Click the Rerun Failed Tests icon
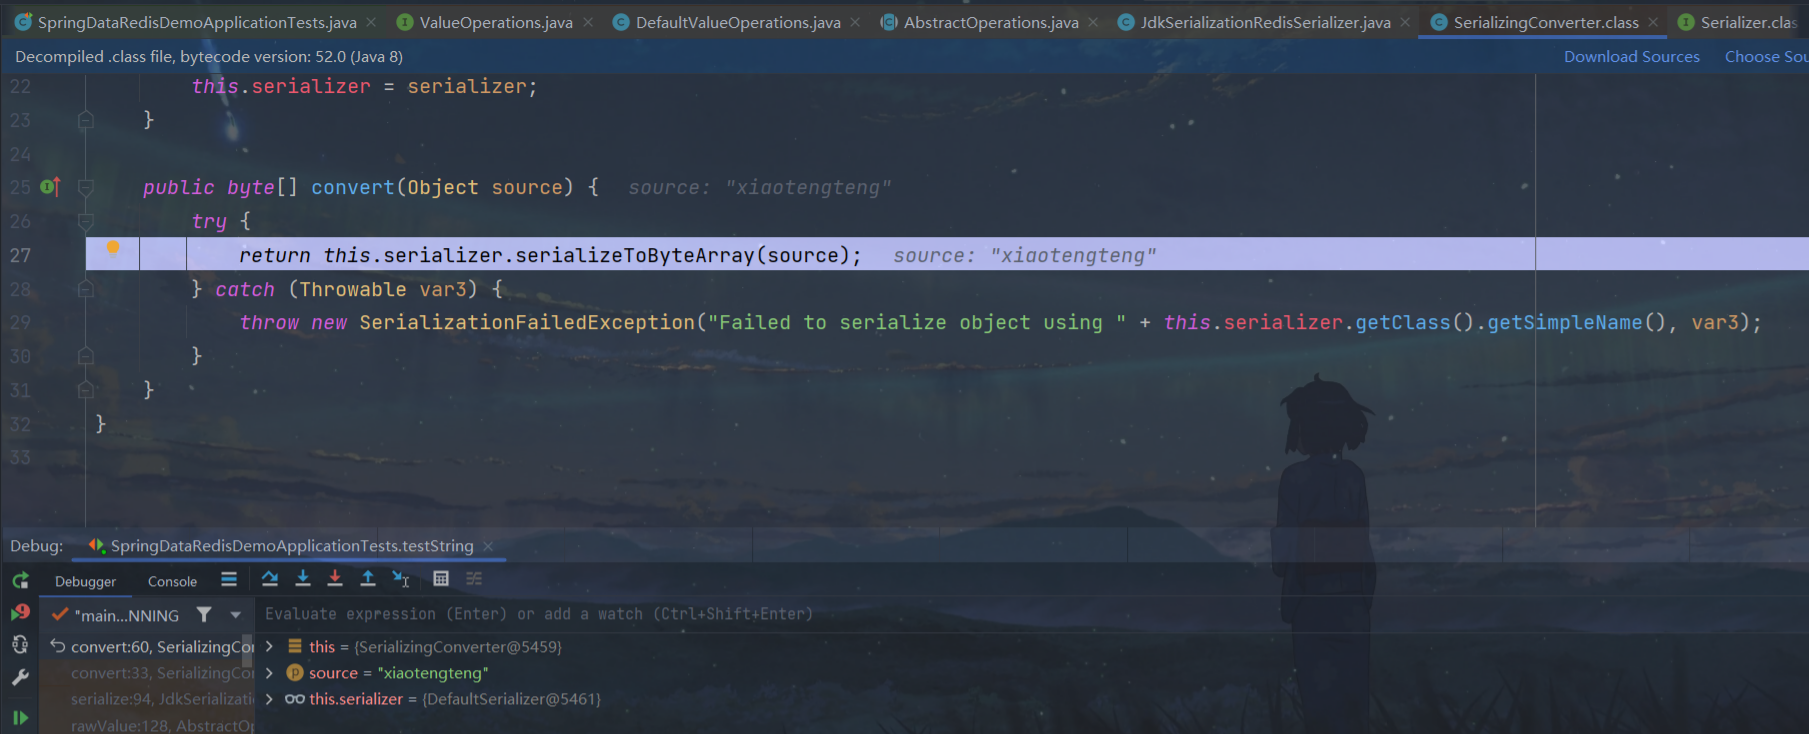The height and width of the screenshot is (734, 1809). point(20,612)
